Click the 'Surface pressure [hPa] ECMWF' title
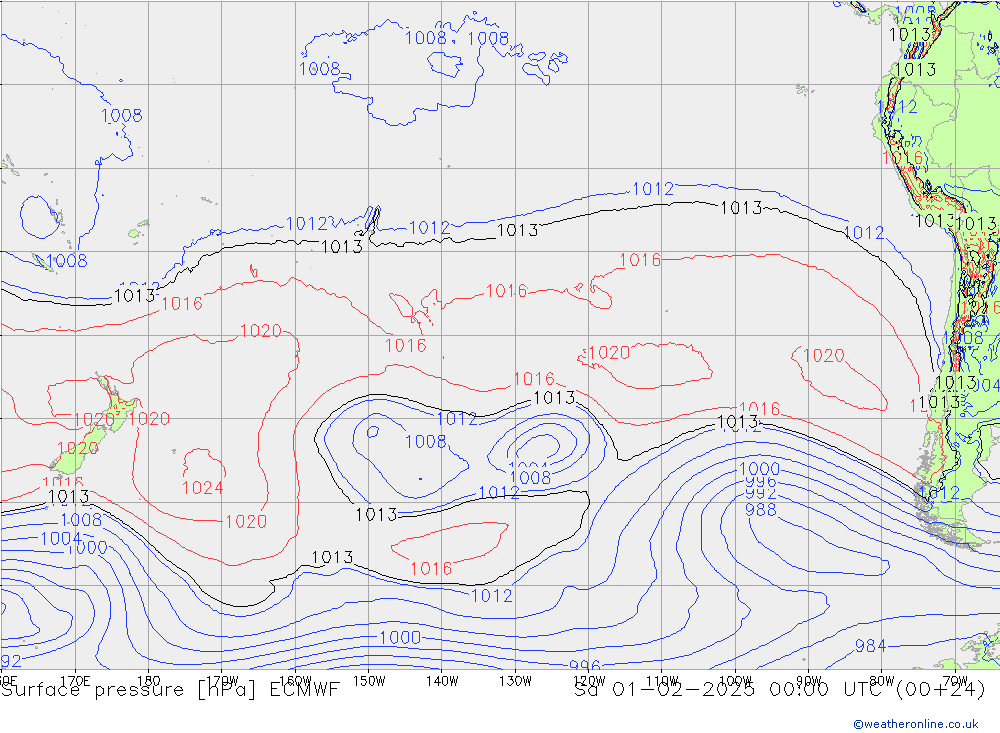 coord(170,689)
